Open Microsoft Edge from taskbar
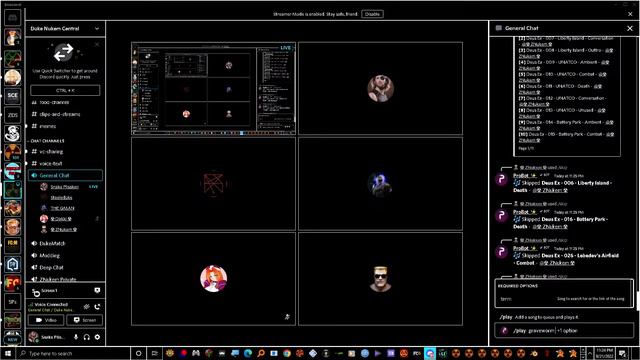 click(248, 353)
